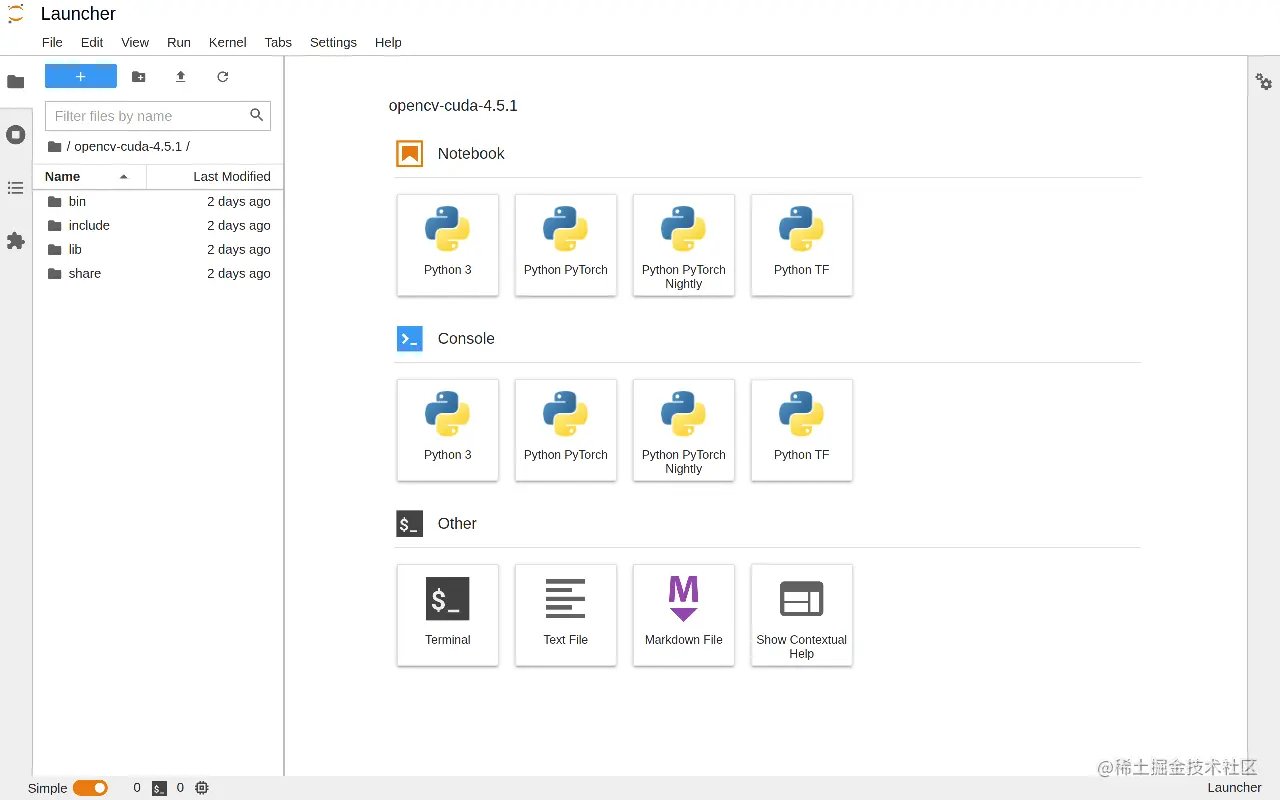The height and width of the screenshot is (800, 1280).
Task: Open the Kernel menu
Action: tap(228, 42)
